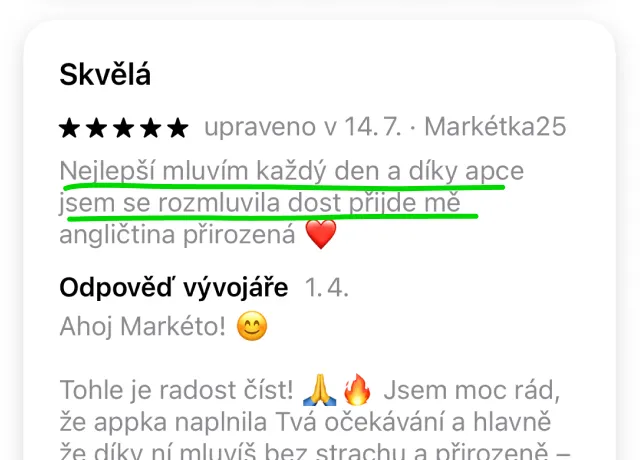Click the Odpověď vývojáře heading
Screen dimensions: 640x460
174,288
